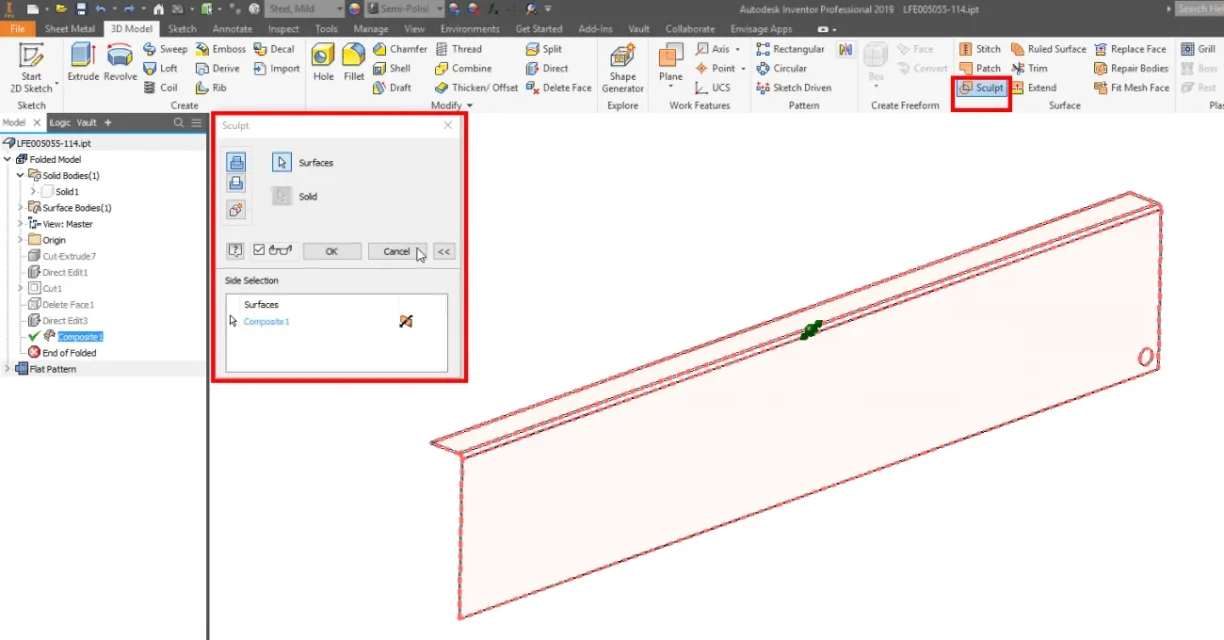Viewport: 1224px width, 640px height.
Task: Choose the Mirror tool icon
Action: coord(846,49)
